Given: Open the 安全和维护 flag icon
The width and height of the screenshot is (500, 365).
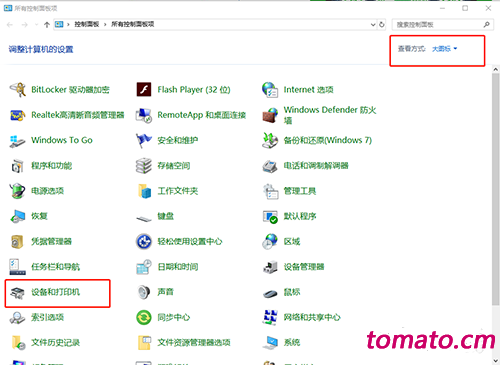Looking at the screenshot, I should (144, 140).
